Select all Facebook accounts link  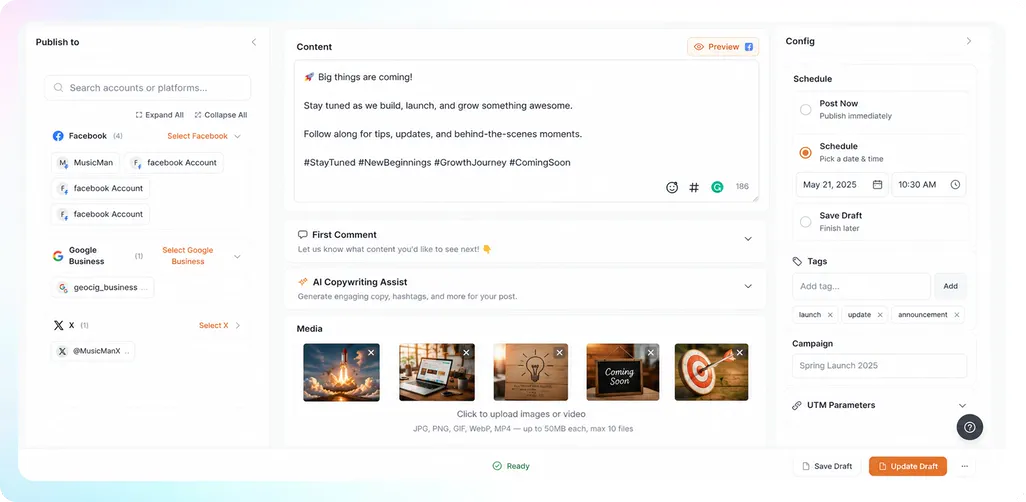click(x=198, y=136)
